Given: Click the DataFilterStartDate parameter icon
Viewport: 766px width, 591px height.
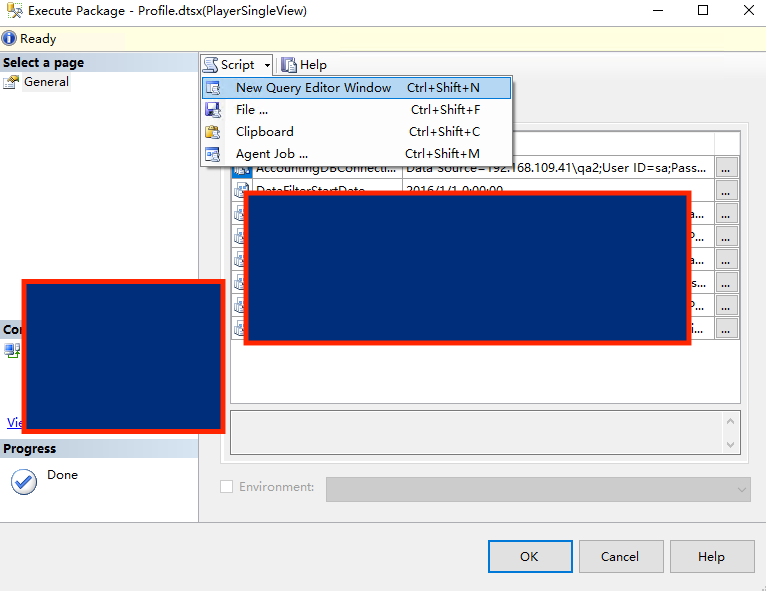Looking at the screenshot, I should click(x=241, y=189).
